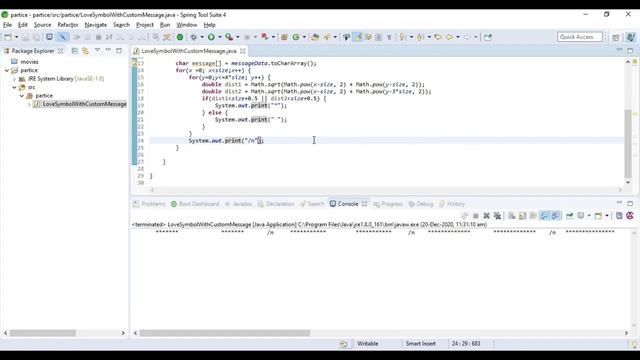Collapse the src folder node
The image size is (640, 360).
tap(14, 87)
